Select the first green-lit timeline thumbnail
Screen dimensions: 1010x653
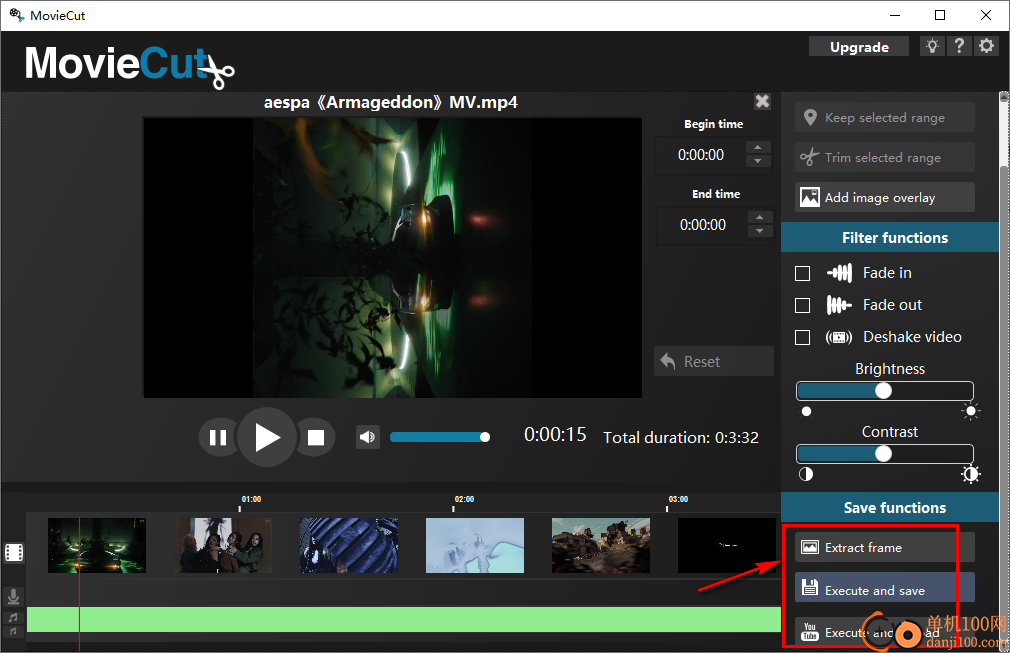pos(97,545)
